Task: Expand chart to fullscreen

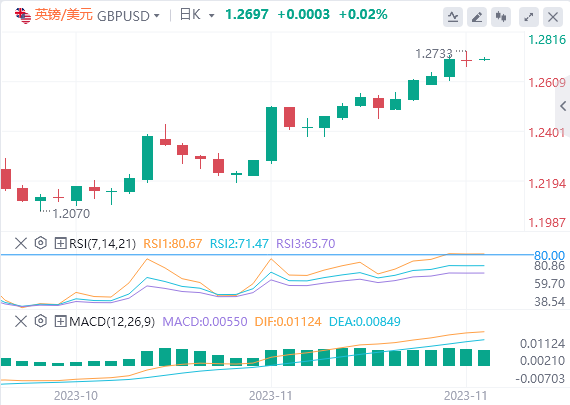Action: [529, 17]
